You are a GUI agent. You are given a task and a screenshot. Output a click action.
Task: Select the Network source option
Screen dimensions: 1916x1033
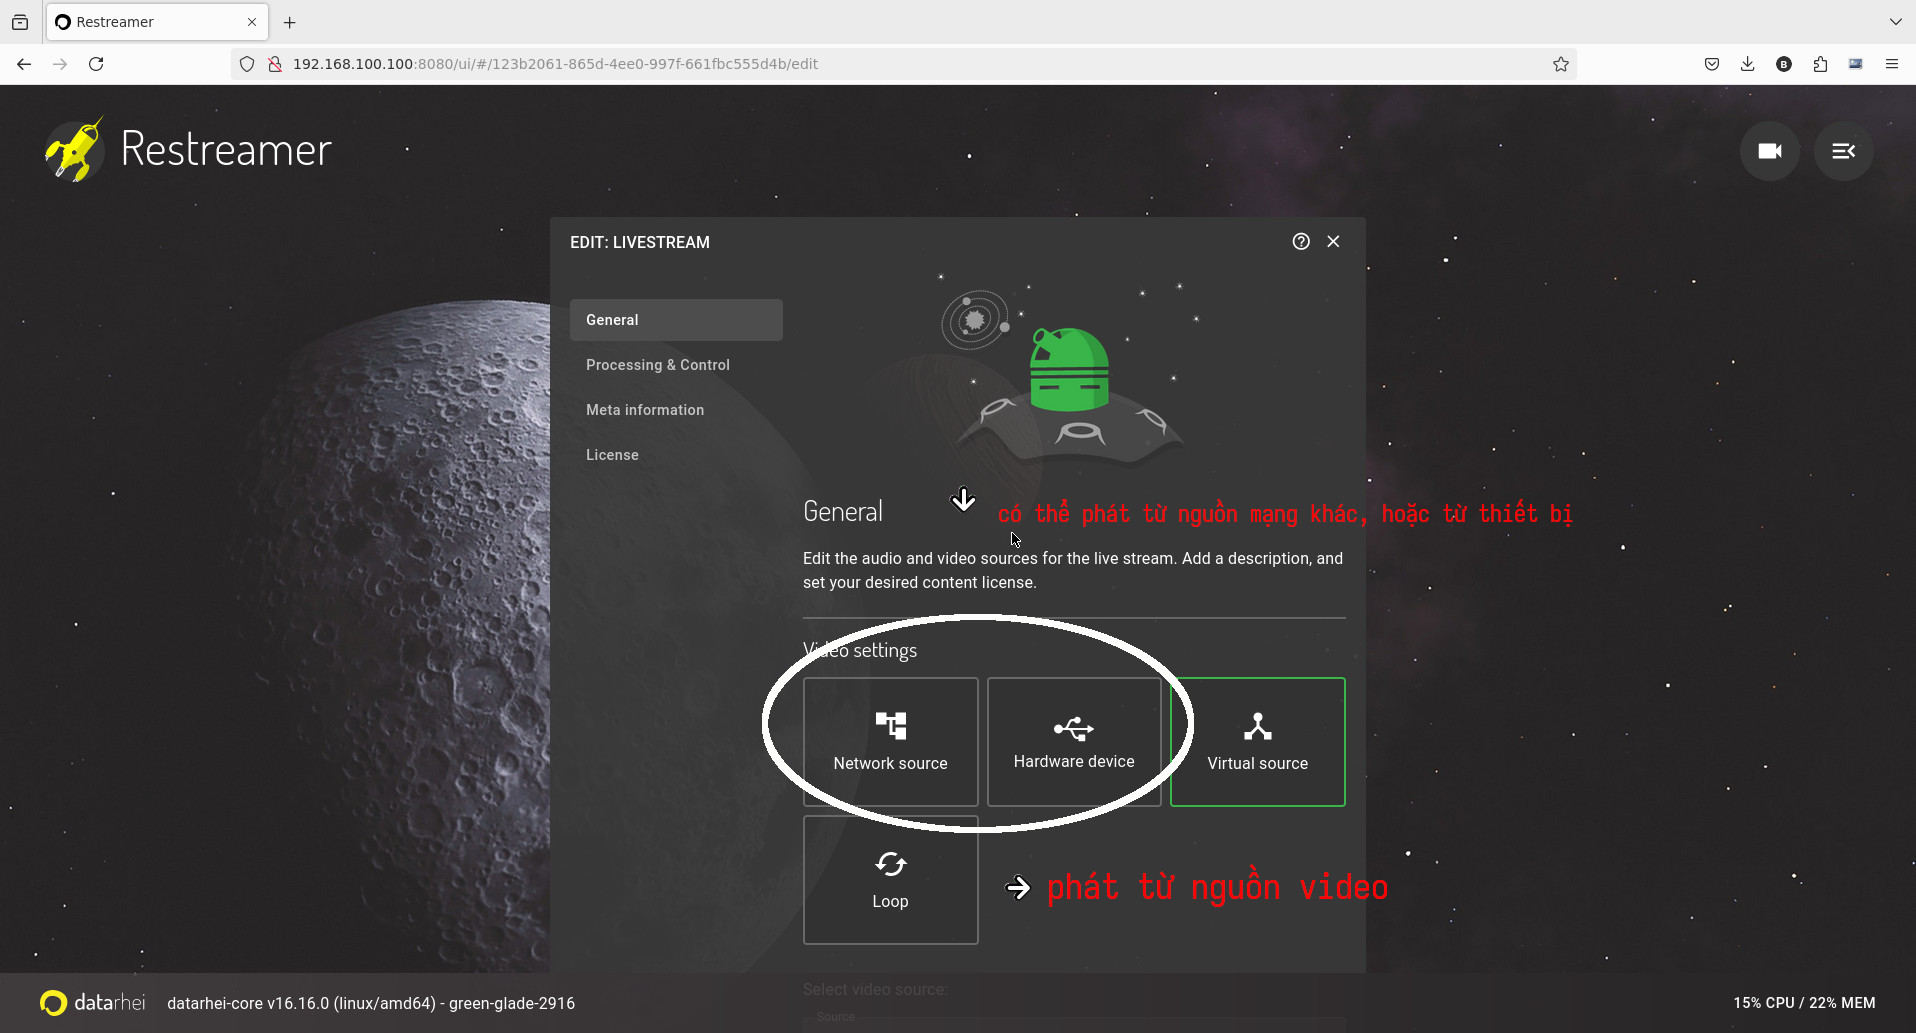[x=890, y=742]
